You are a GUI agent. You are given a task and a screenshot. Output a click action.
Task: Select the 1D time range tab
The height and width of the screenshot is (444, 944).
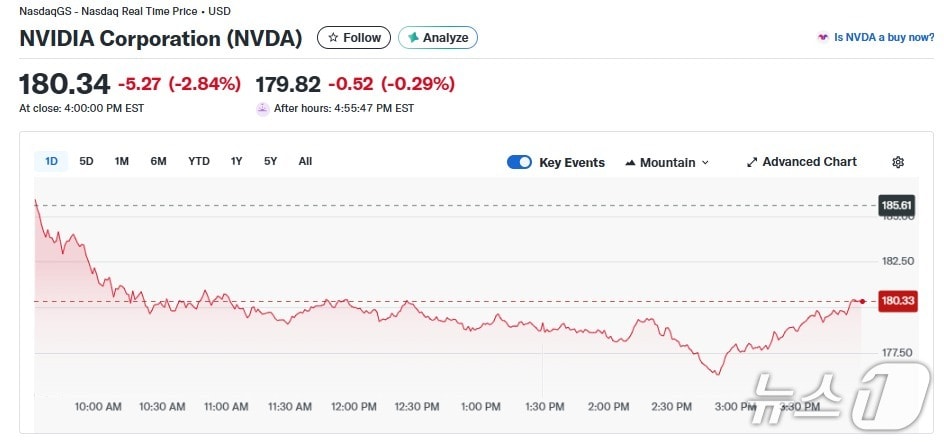point(51,161)
